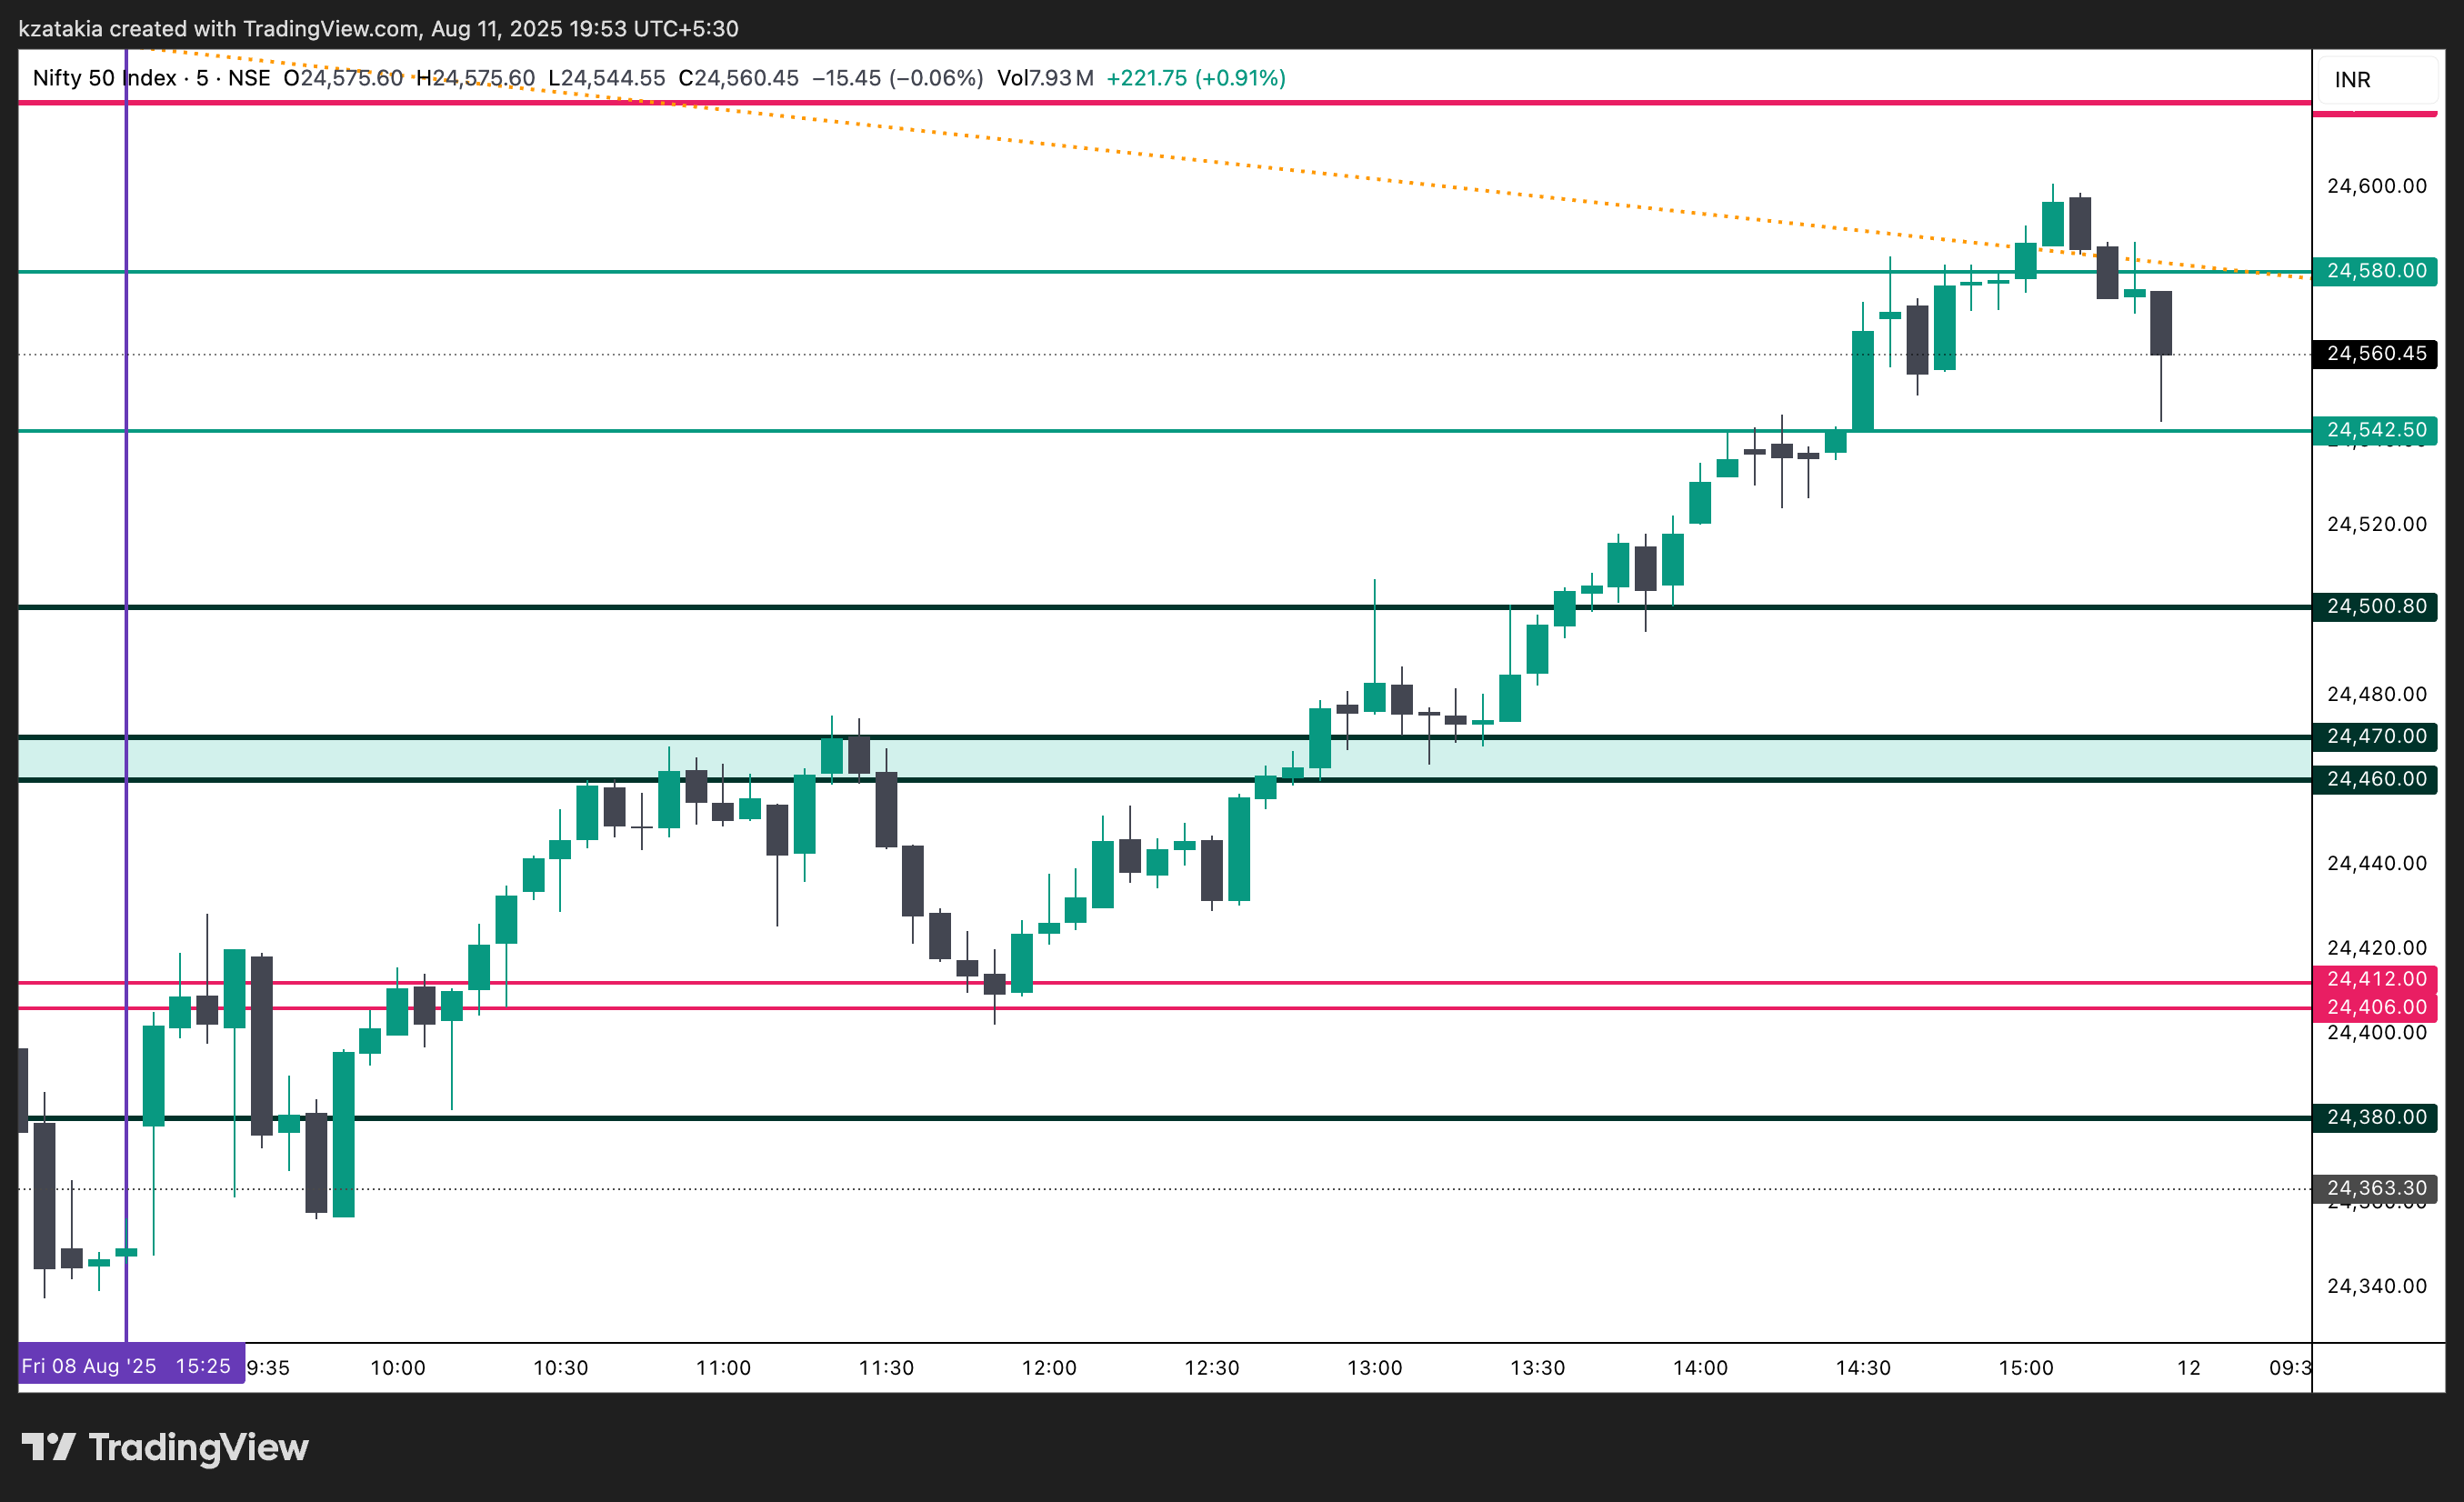The height and width of the screenshot is (1502, 2464).
Task: Click the Fri 08 Aug '25 15:25 date label
Action: click(131, 1366)
